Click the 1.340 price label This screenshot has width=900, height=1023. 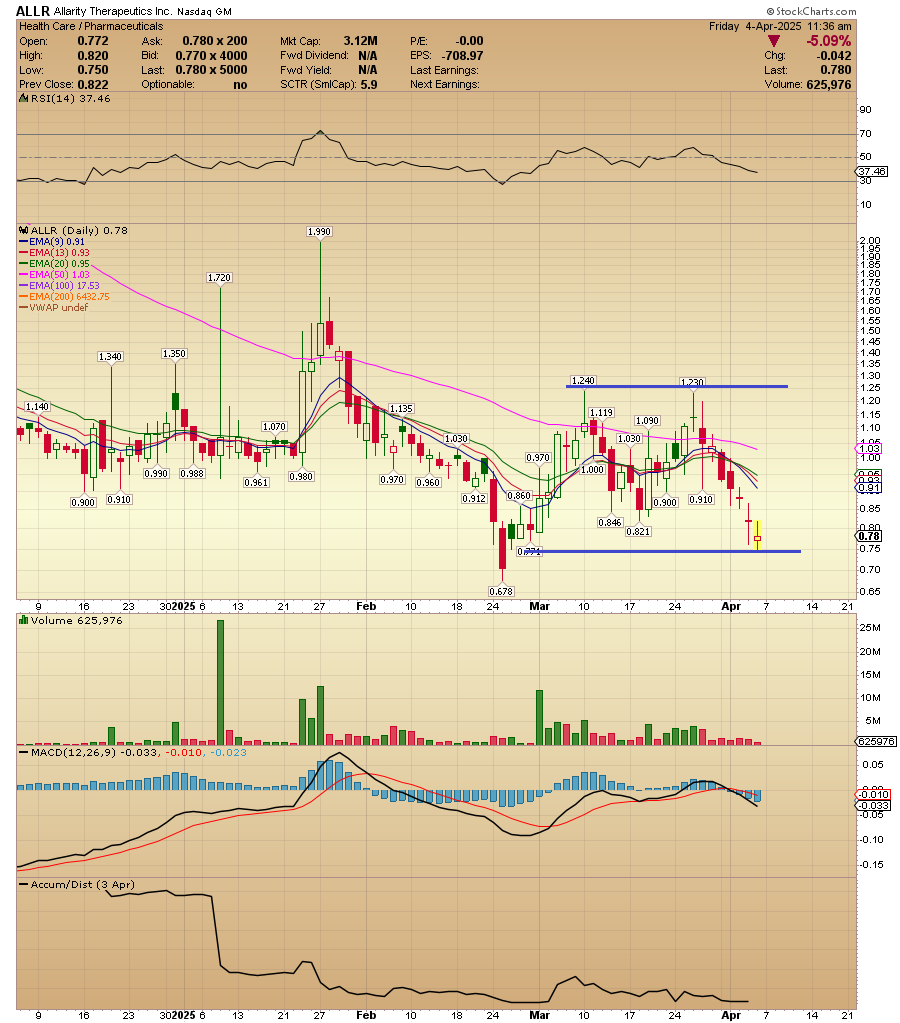[x=110, y=356]
